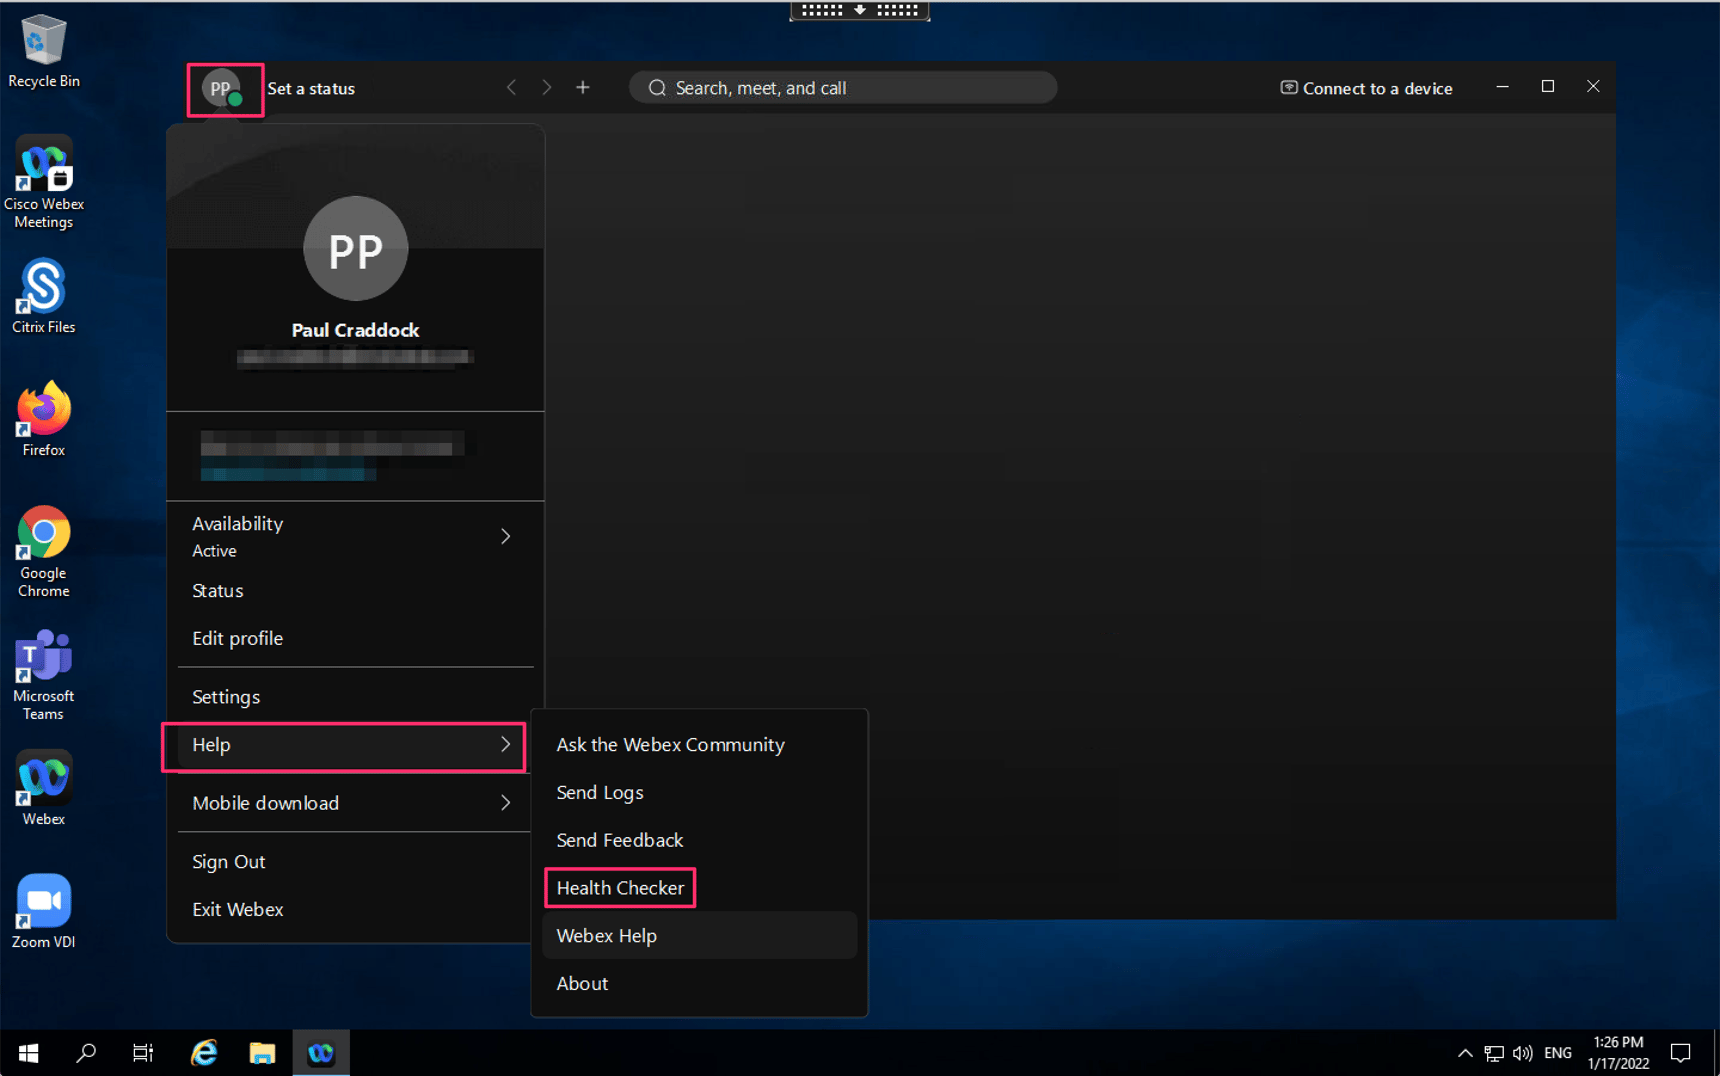Click Sign Out in the profile menu

coord(228,861)
